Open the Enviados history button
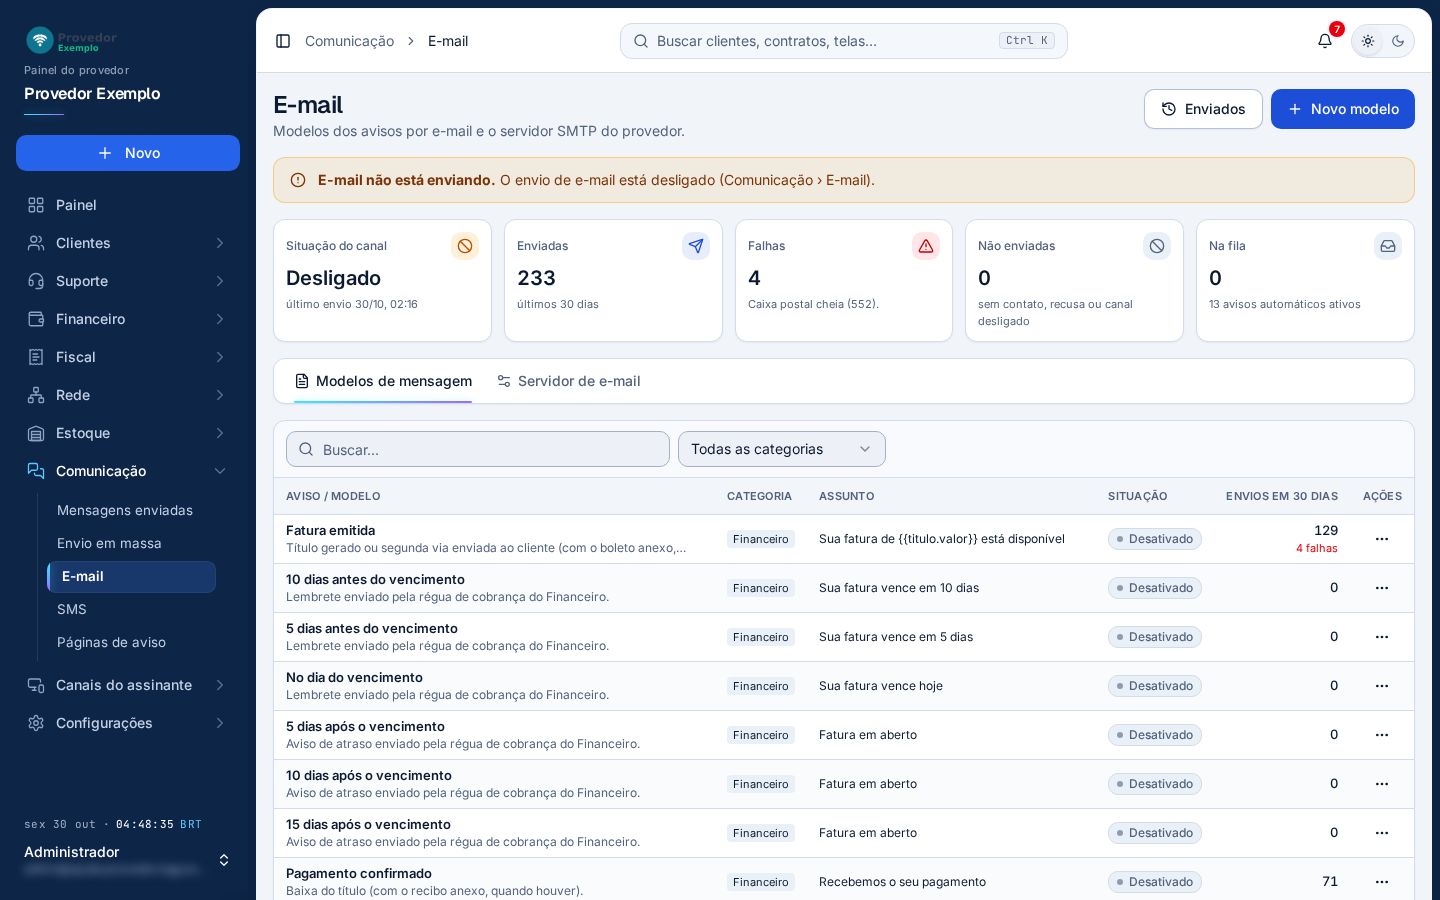 coord(1203,109)
